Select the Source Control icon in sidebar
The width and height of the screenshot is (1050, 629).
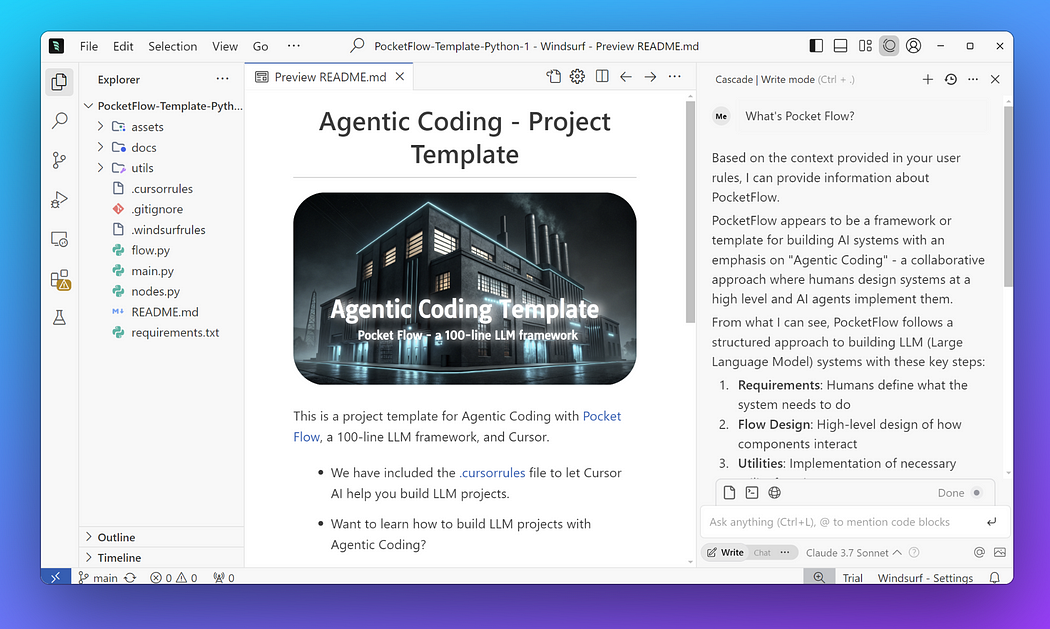pos(59,159)
